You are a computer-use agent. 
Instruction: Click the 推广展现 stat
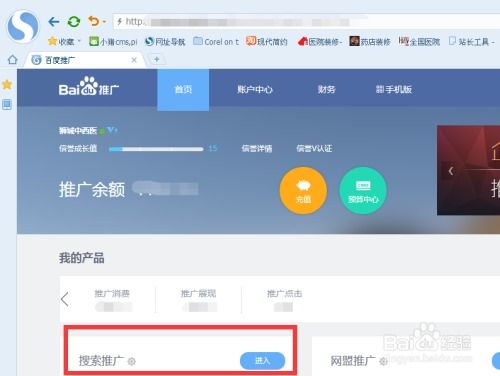tap(199, 300)
